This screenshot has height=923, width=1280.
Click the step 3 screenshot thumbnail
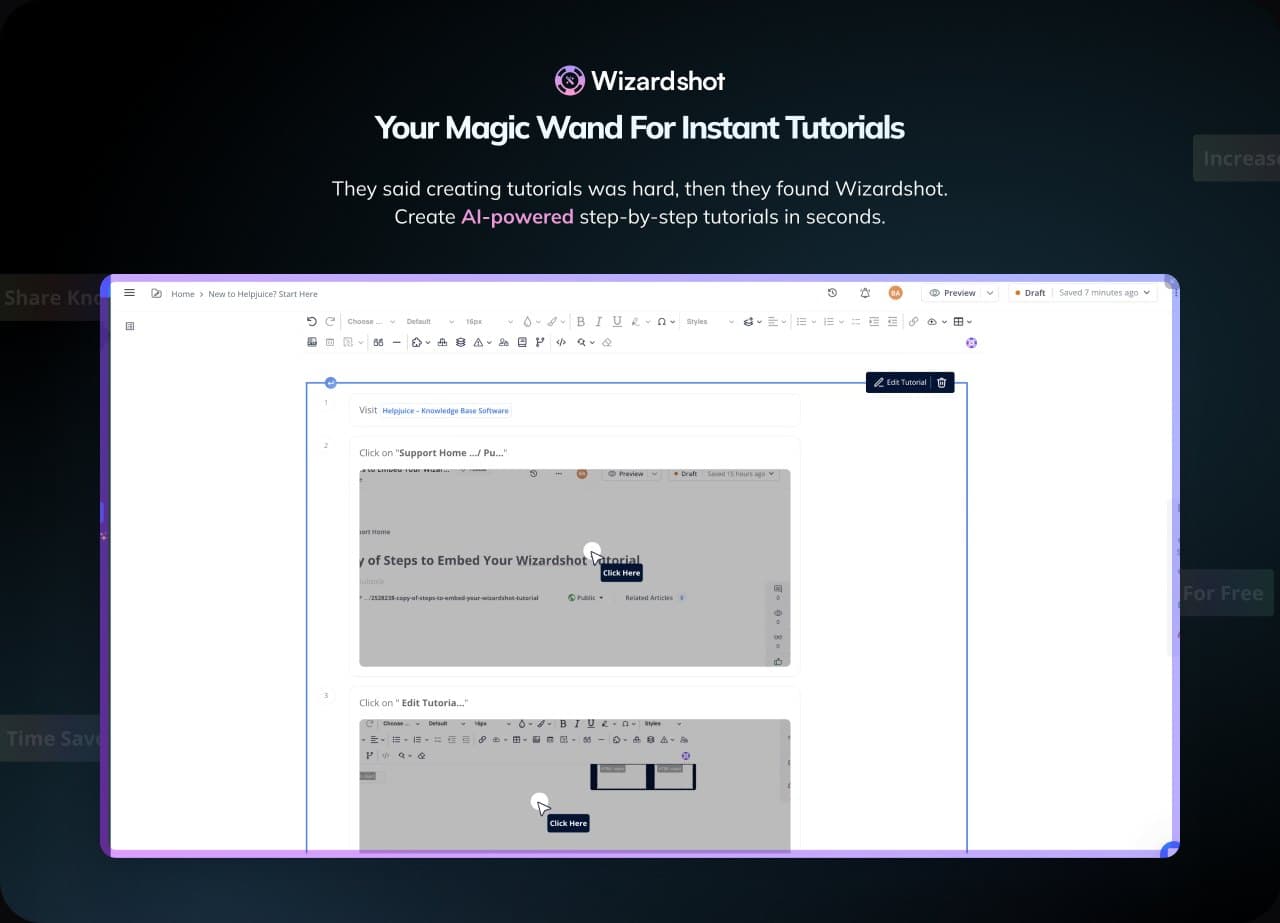(575, 785)
